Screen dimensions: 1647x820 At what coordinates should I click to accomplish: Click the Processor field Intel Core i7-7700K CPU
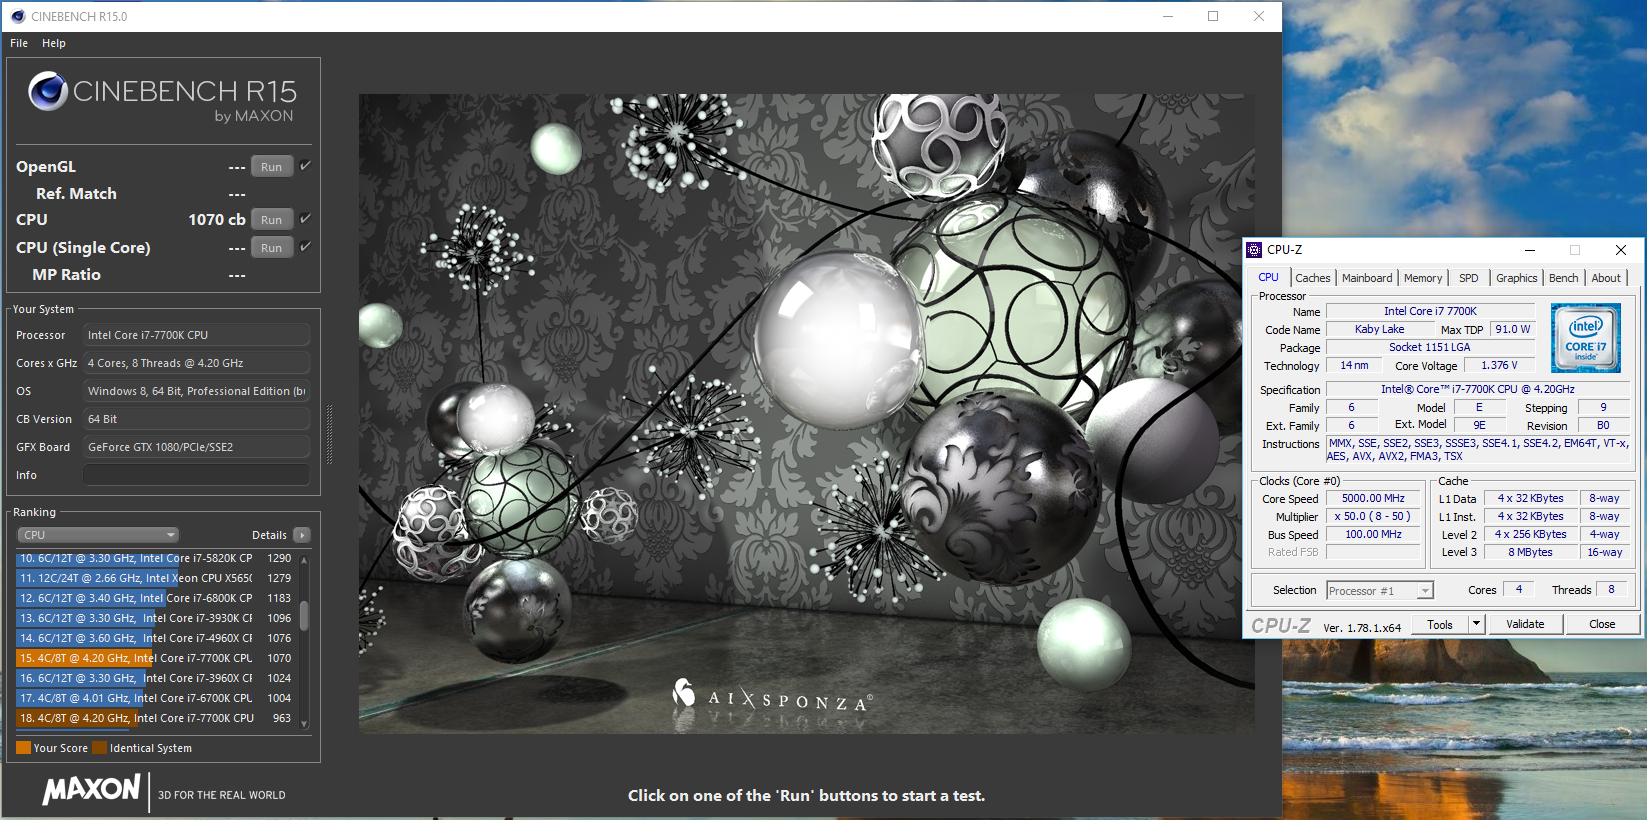(x=196, y=335)
